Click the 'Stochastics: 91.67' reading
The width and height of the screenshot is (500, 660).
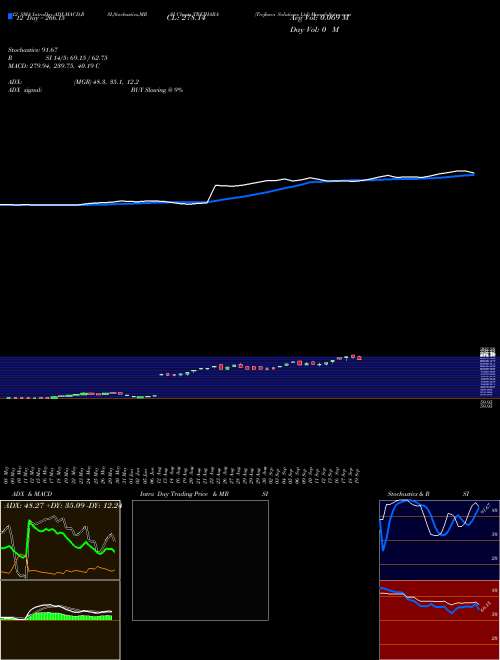33,50
